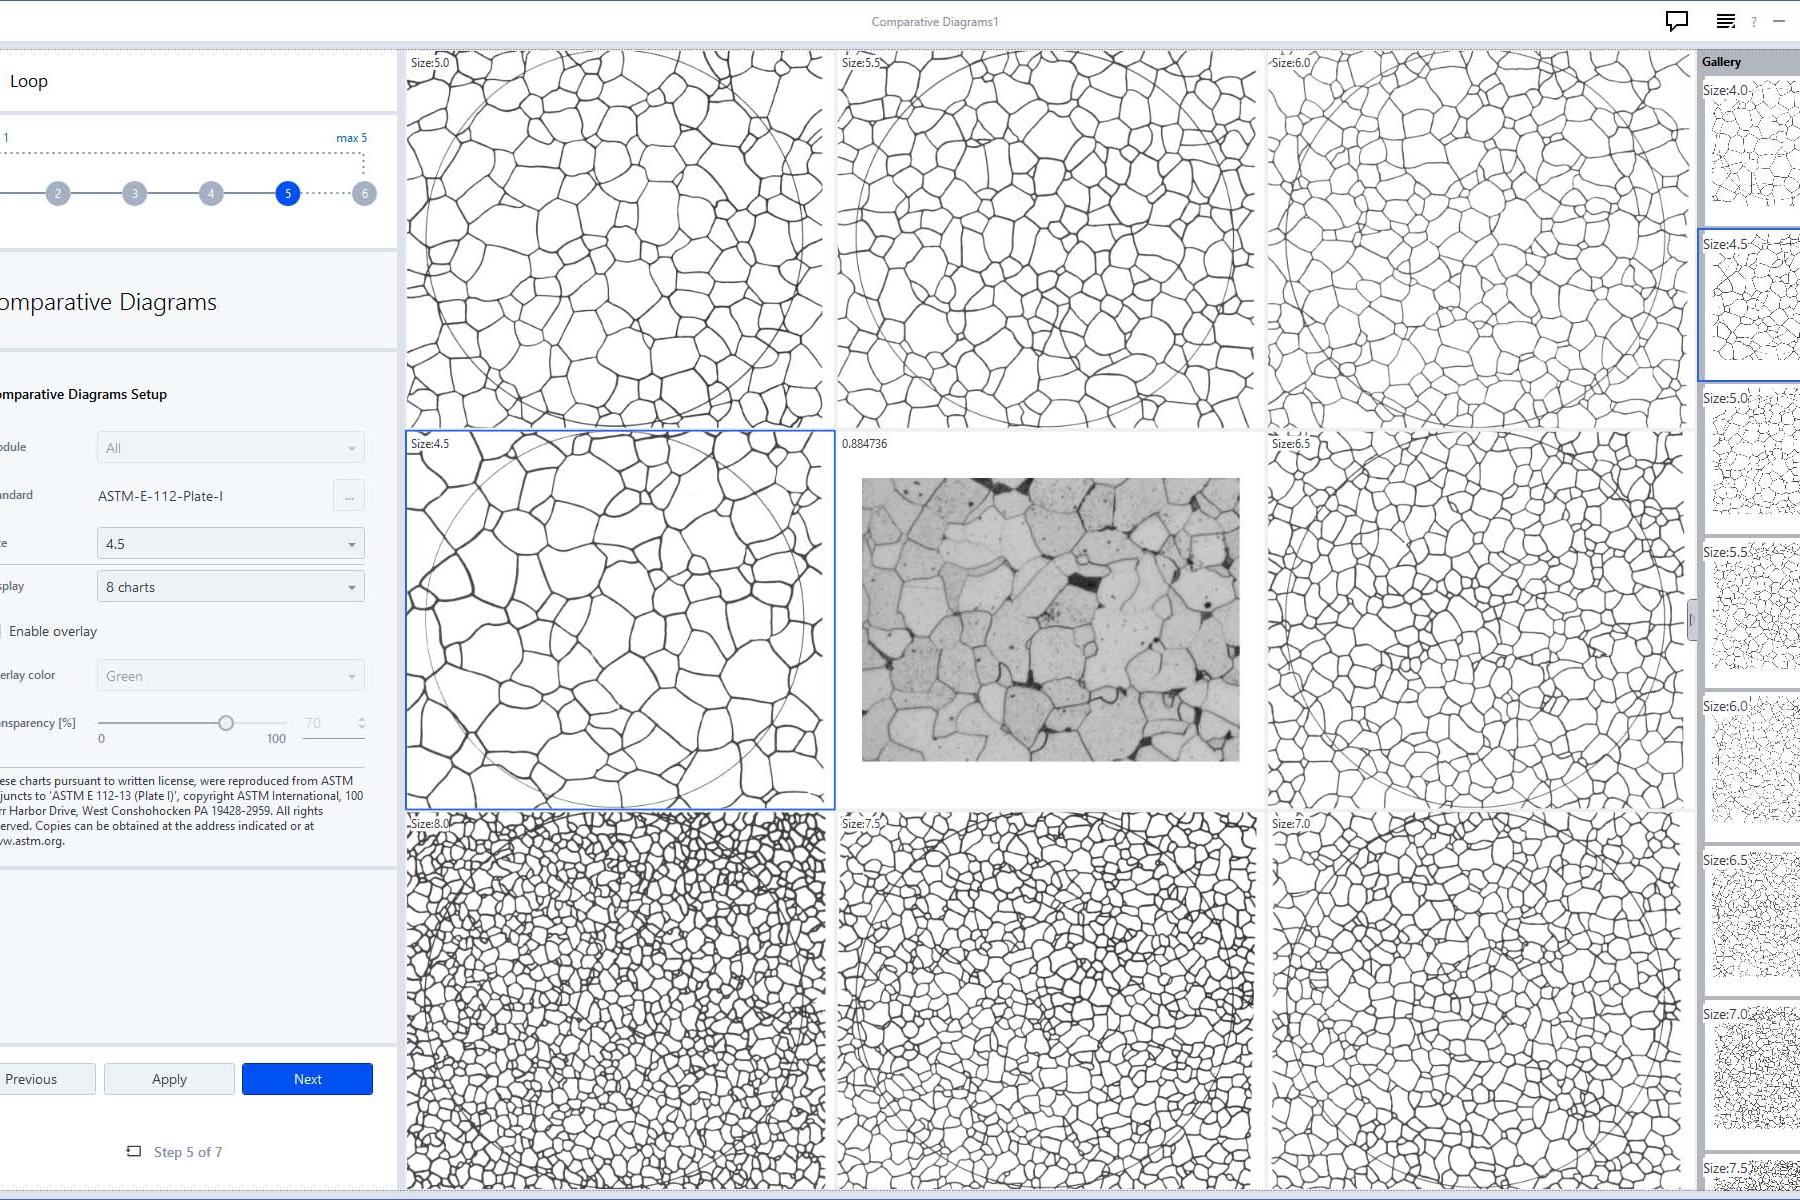Click the center micrograph sample image

[x=1050, y=619]
